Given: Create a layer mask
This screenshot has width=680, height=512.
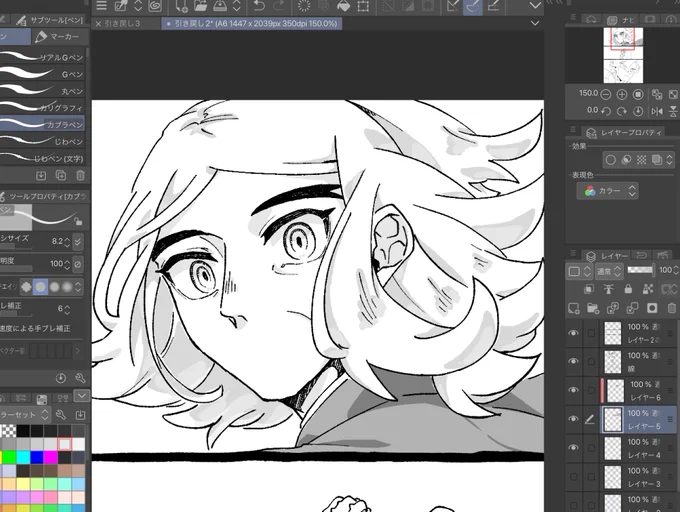Looking at the screenshot, I should click(652, 308).
